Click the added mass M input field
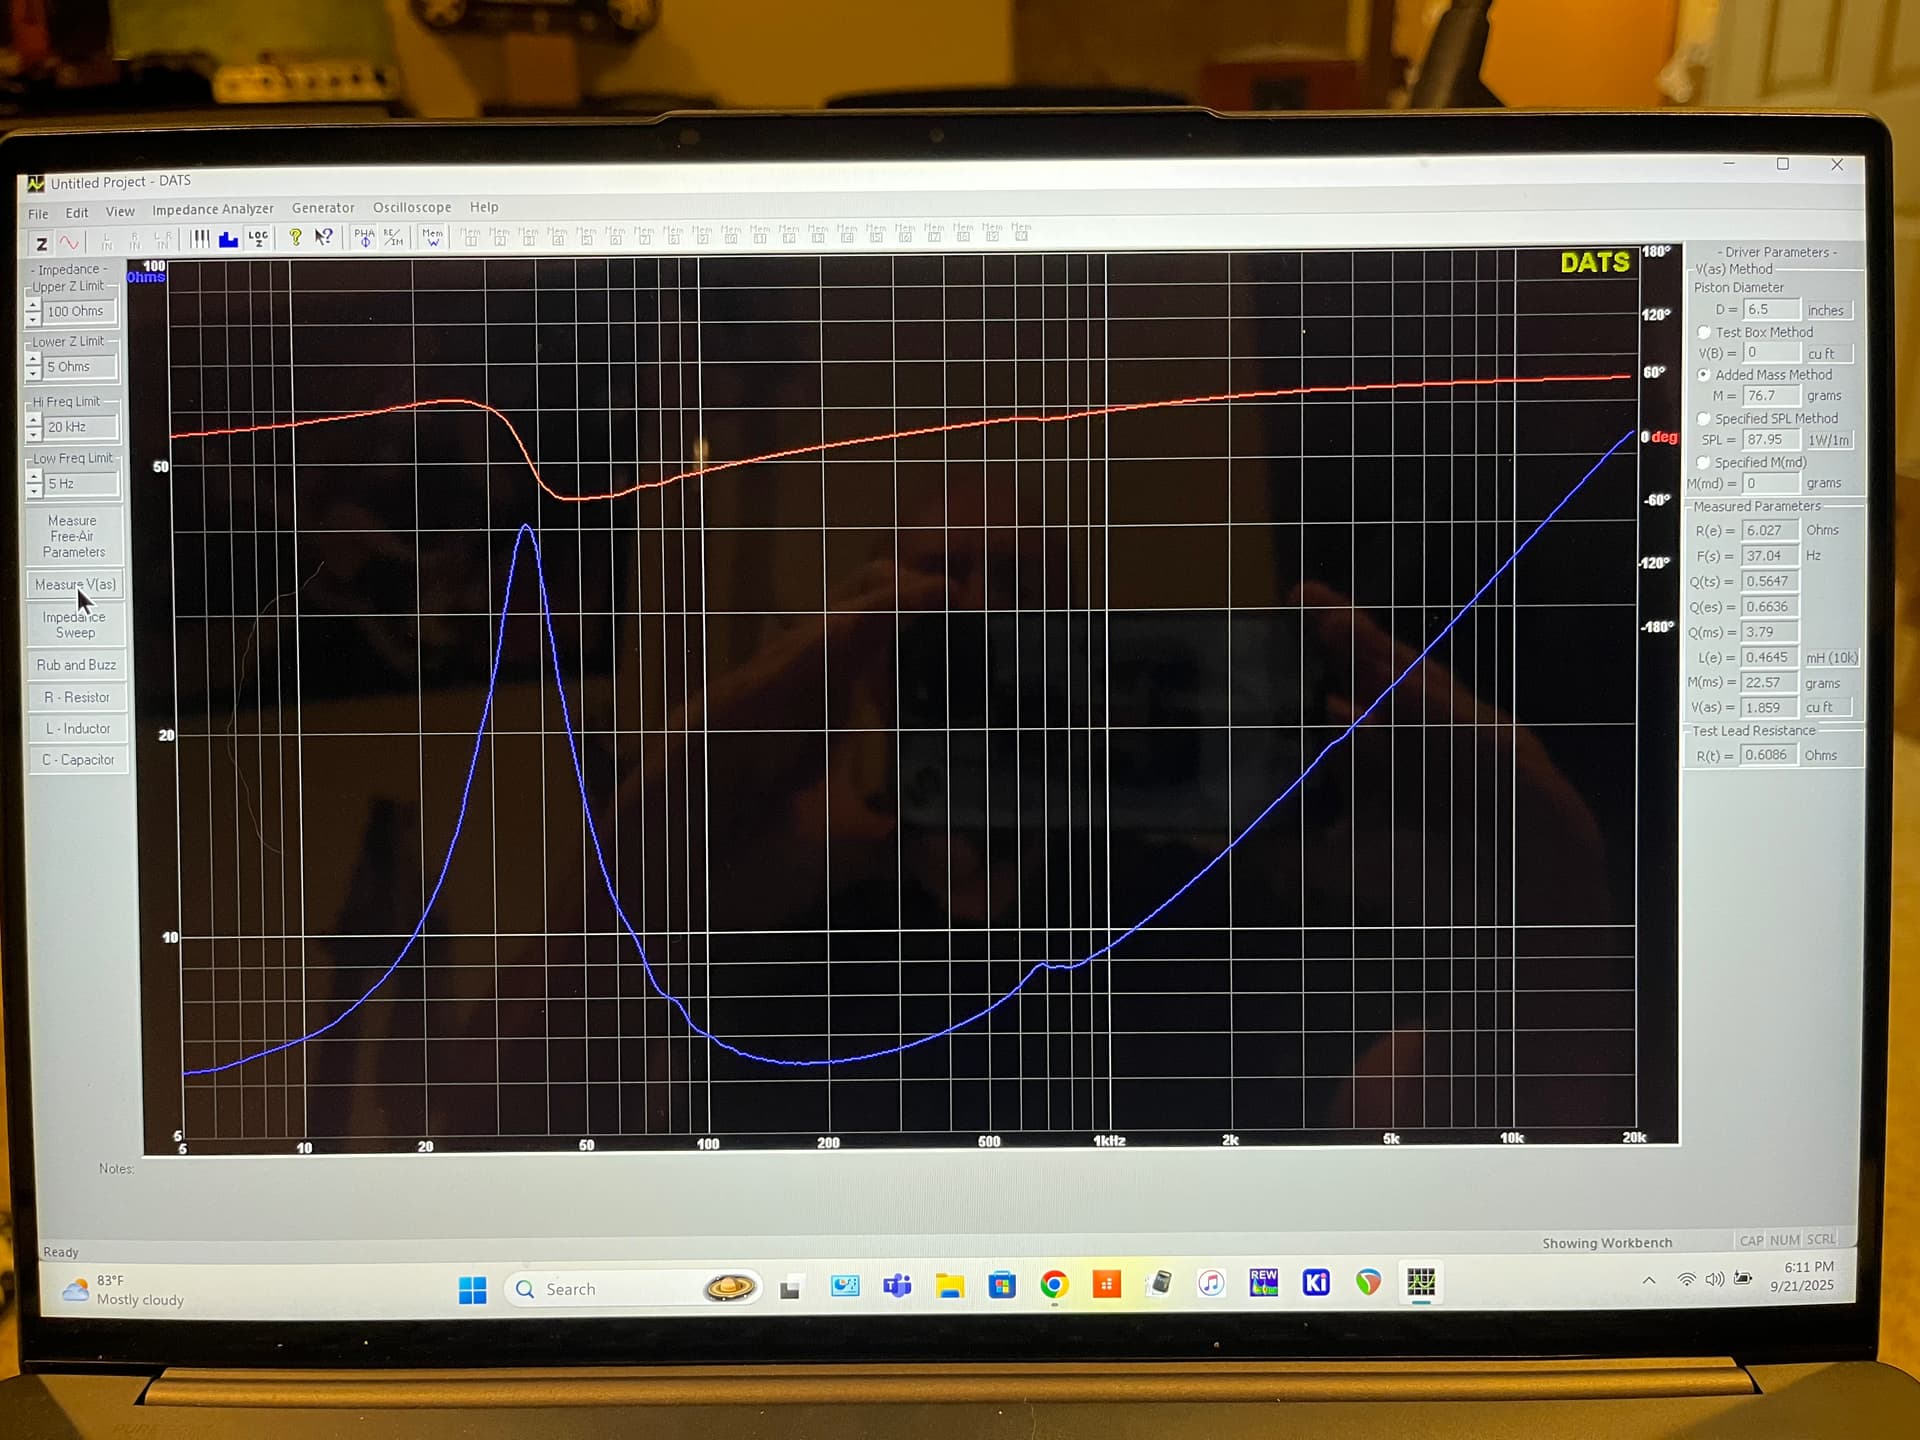The image size is (1920, 1440). pos(1770,396)
